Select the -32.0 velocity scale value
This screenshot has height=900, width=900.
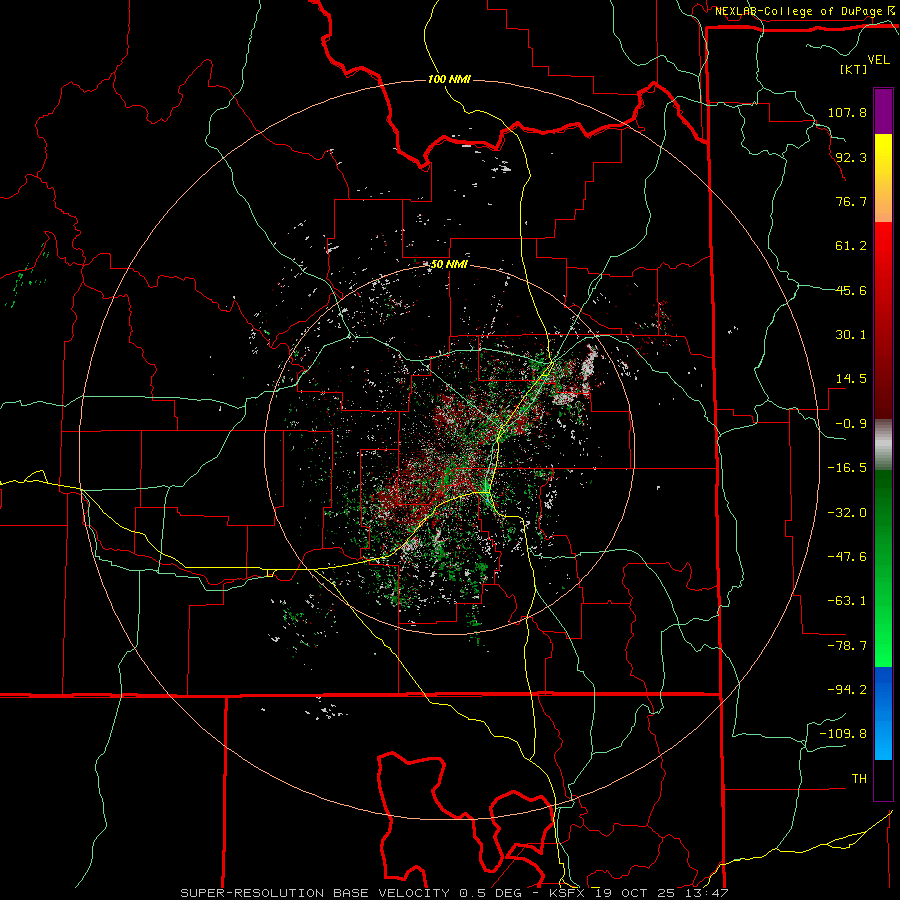tap(847, 513)
